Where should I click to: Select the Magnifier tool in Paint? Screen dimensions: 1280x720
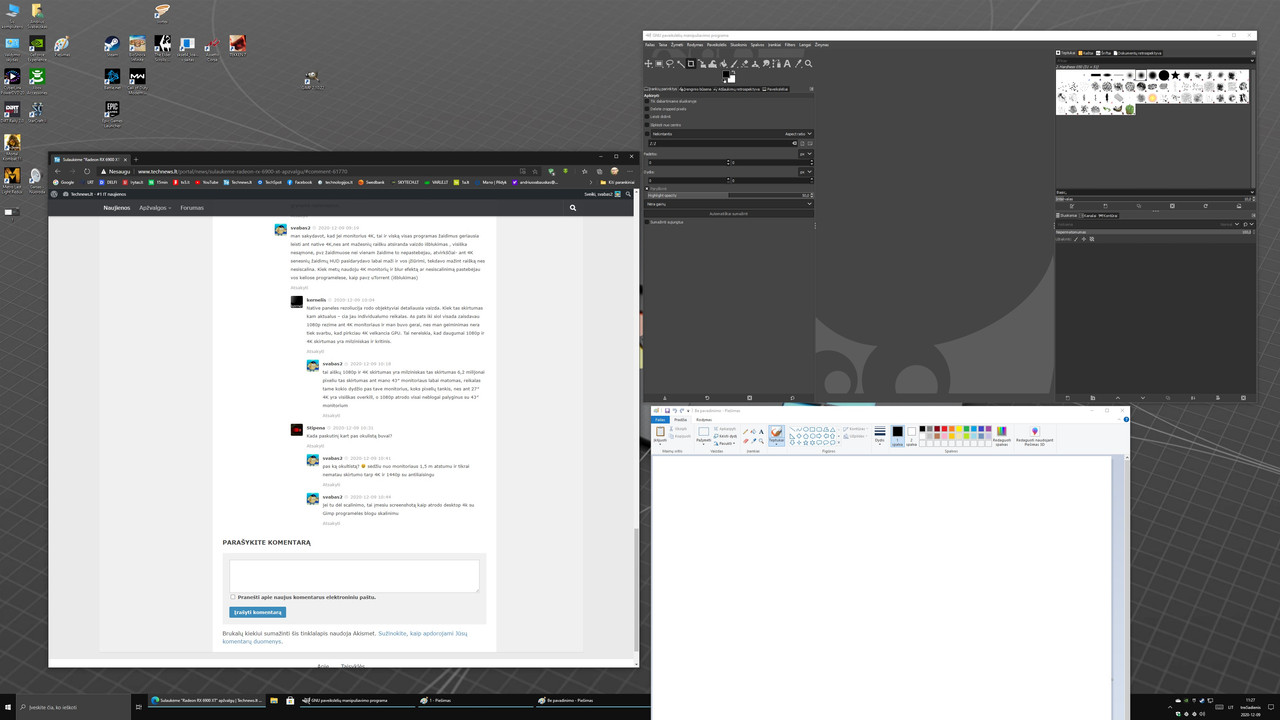click(761, 440)
